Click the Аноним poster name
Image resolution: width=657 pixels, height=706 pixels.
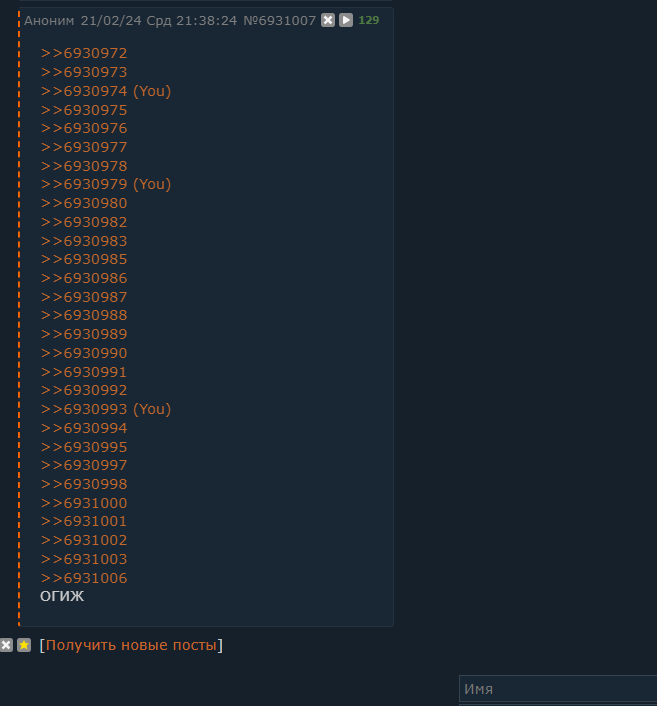[x=49, y=21]
